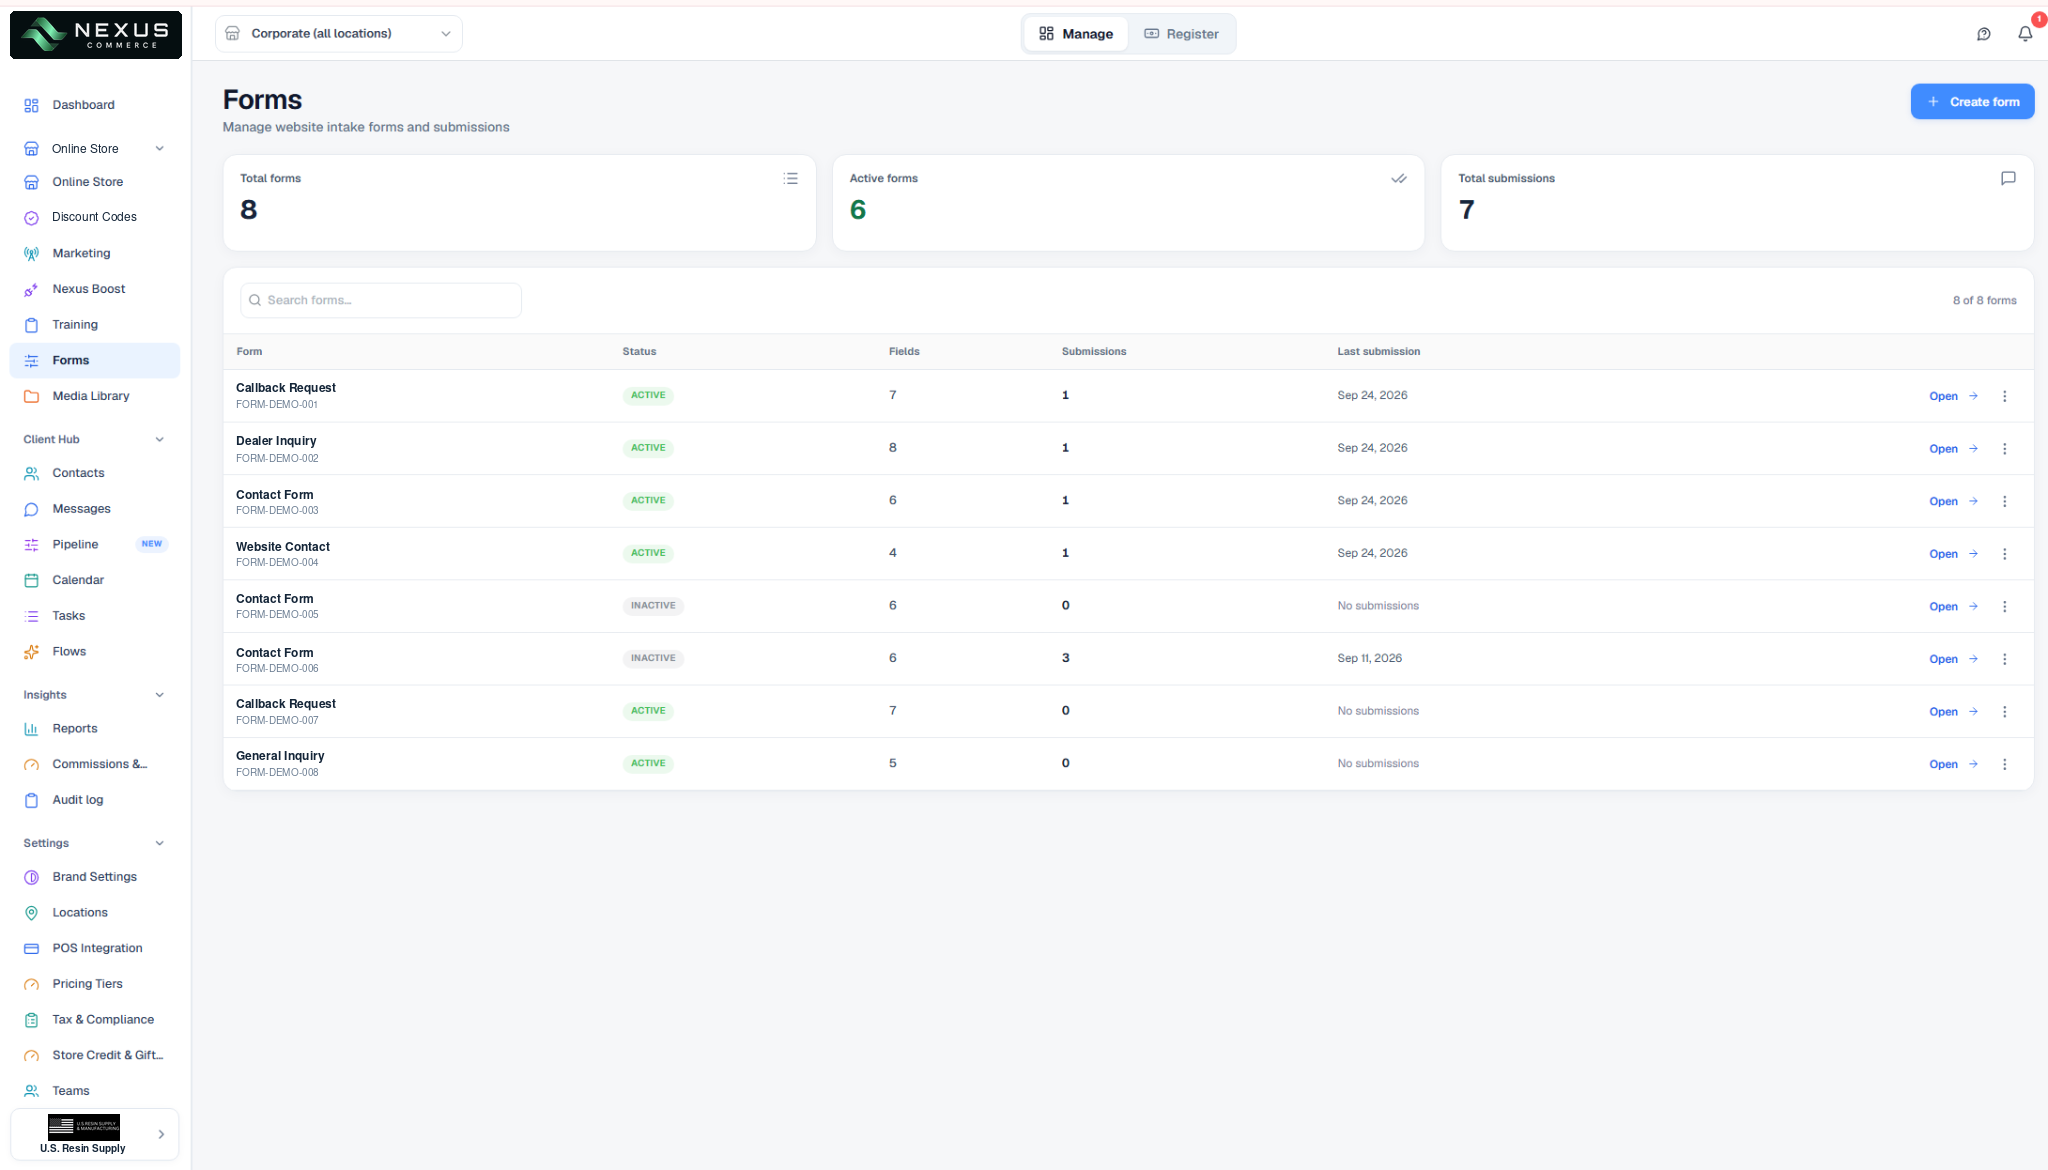Open more options for FORM-DEMO-005
The image size is (2048, 1170).
pos(2005,606)
